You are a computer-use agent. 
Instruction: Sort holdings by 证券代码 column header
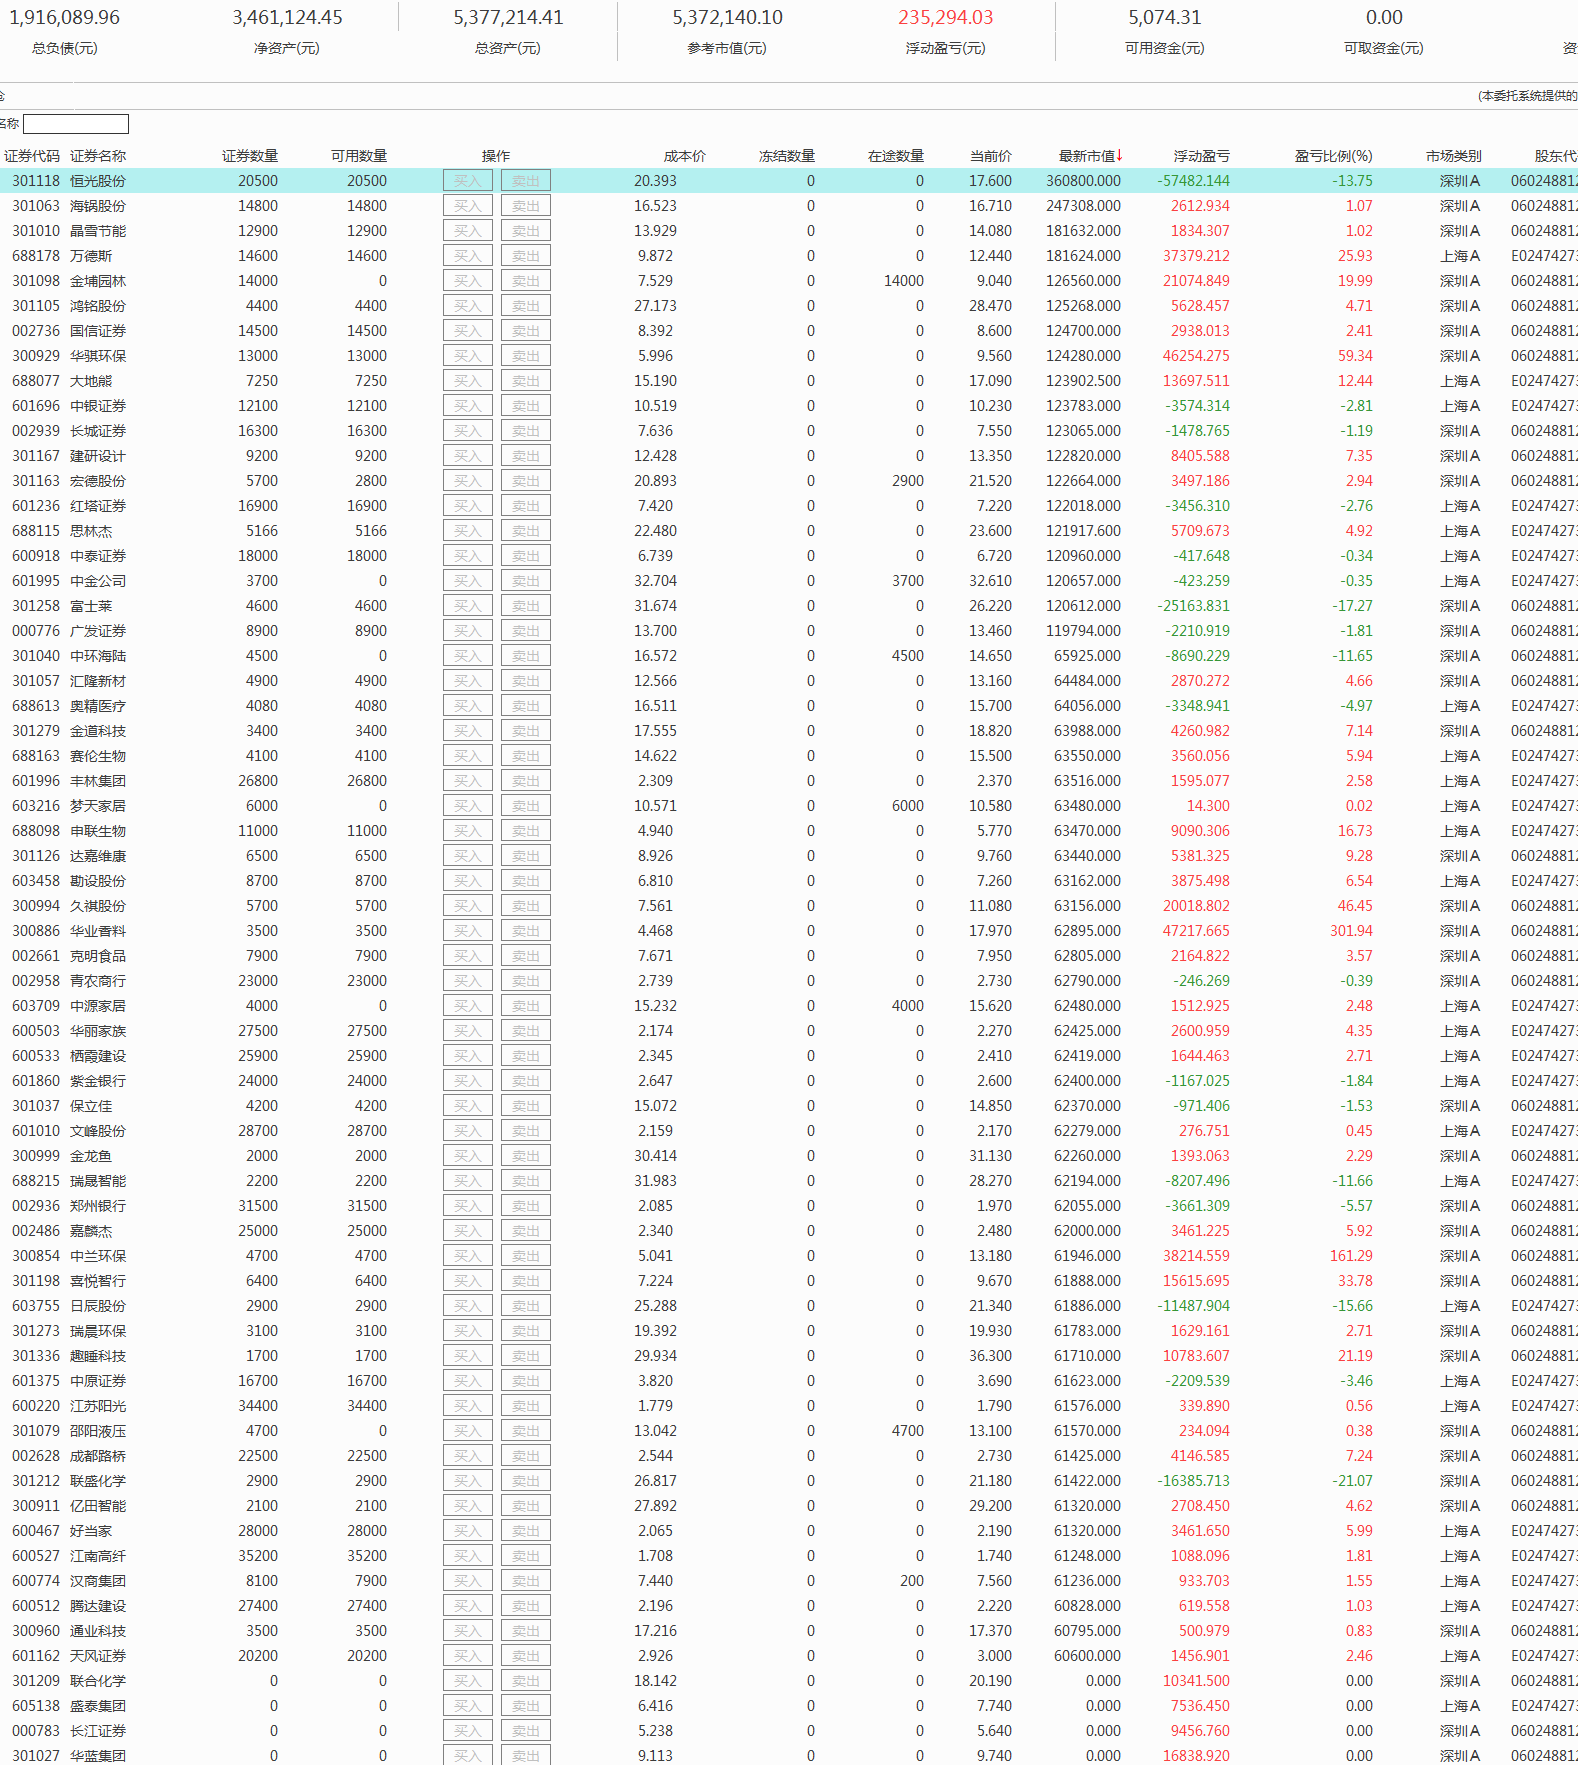coord(32,156)
